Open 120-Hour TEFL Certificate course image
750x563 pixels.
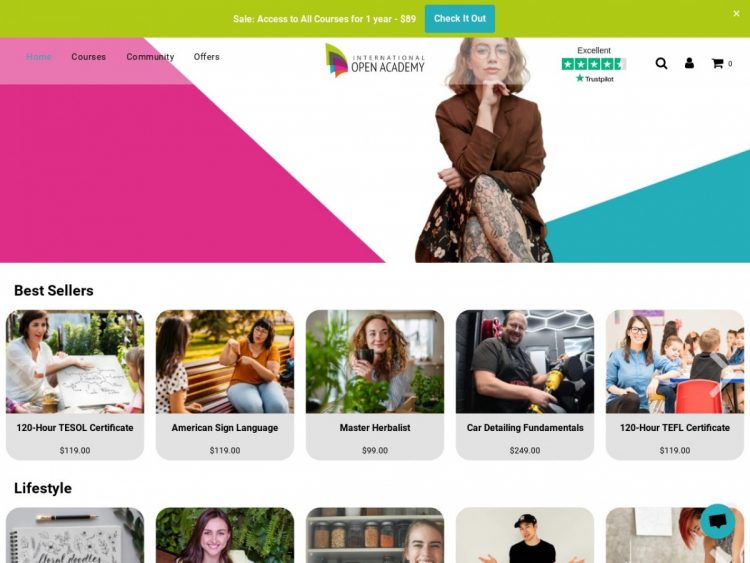[x=675, y=362]
